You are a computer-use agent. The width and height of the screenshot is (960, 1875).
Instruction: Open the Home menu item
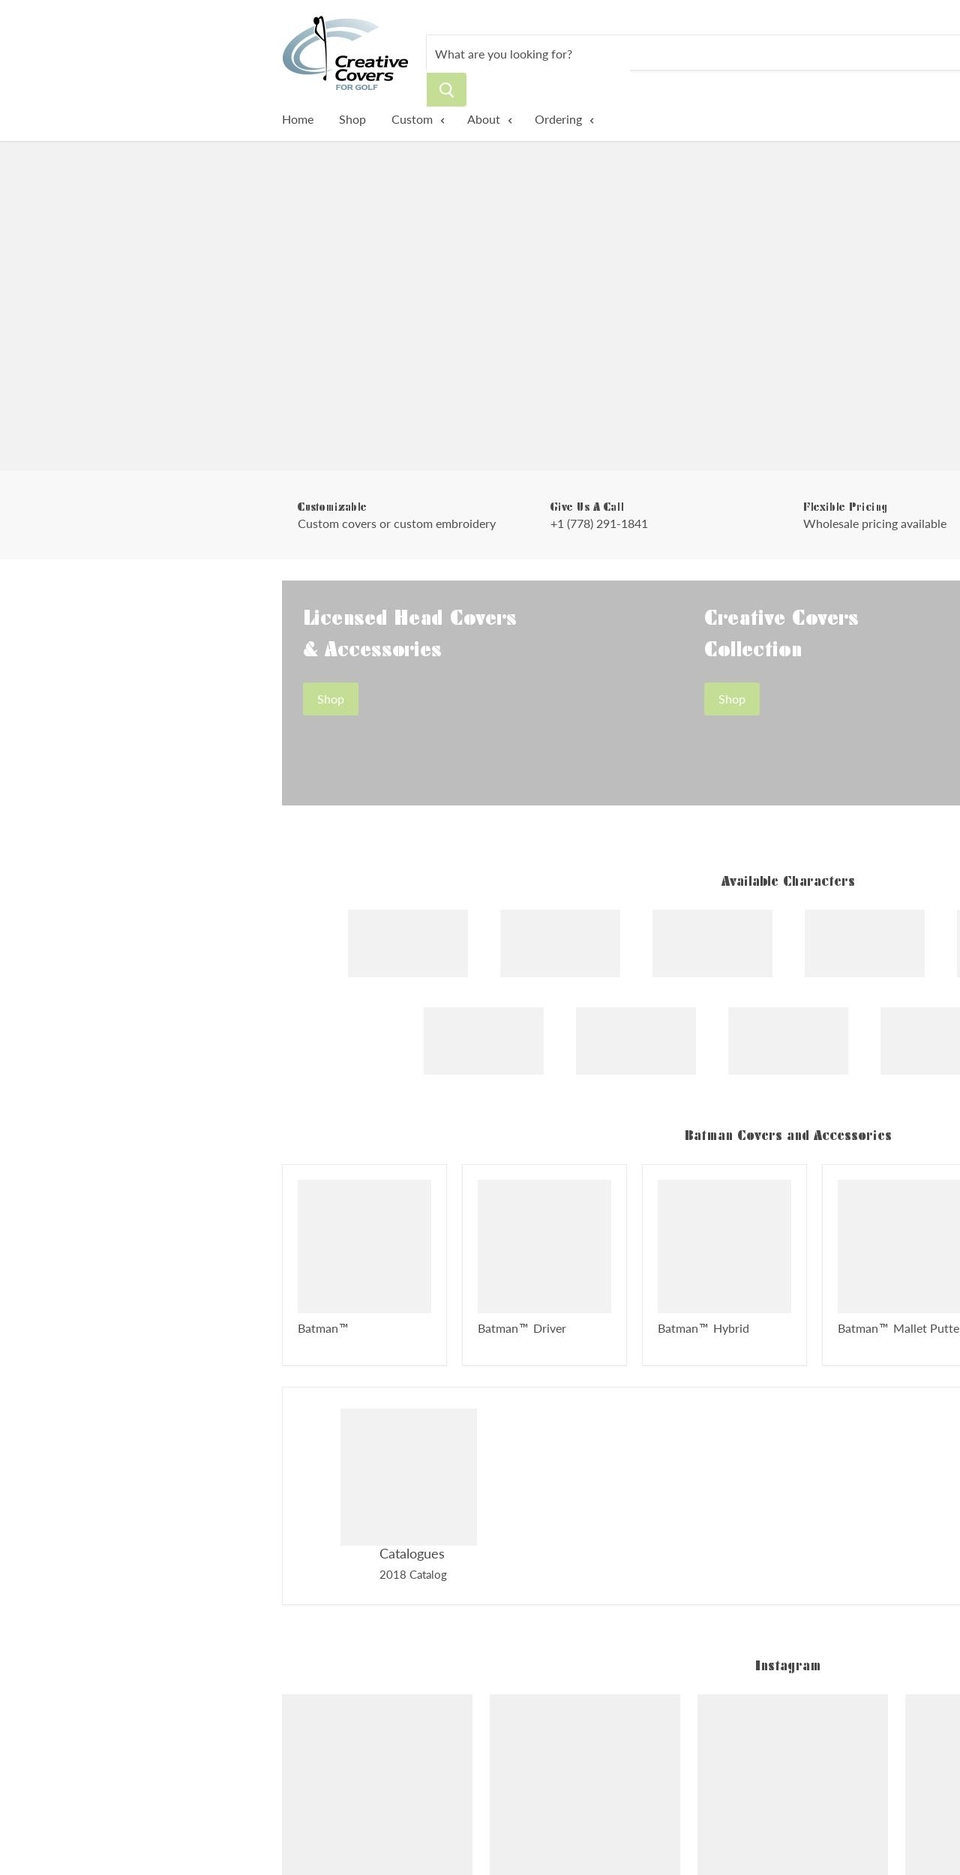pos(298,120)
